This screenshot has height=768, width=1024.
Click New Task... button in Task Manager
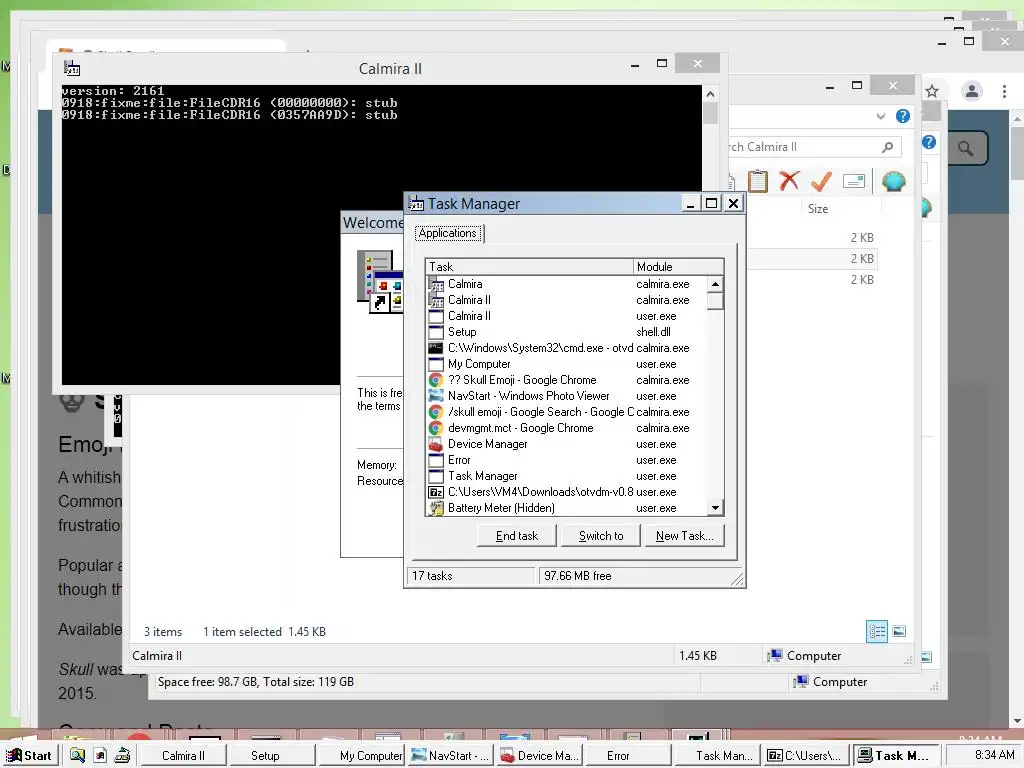[684, 536]
